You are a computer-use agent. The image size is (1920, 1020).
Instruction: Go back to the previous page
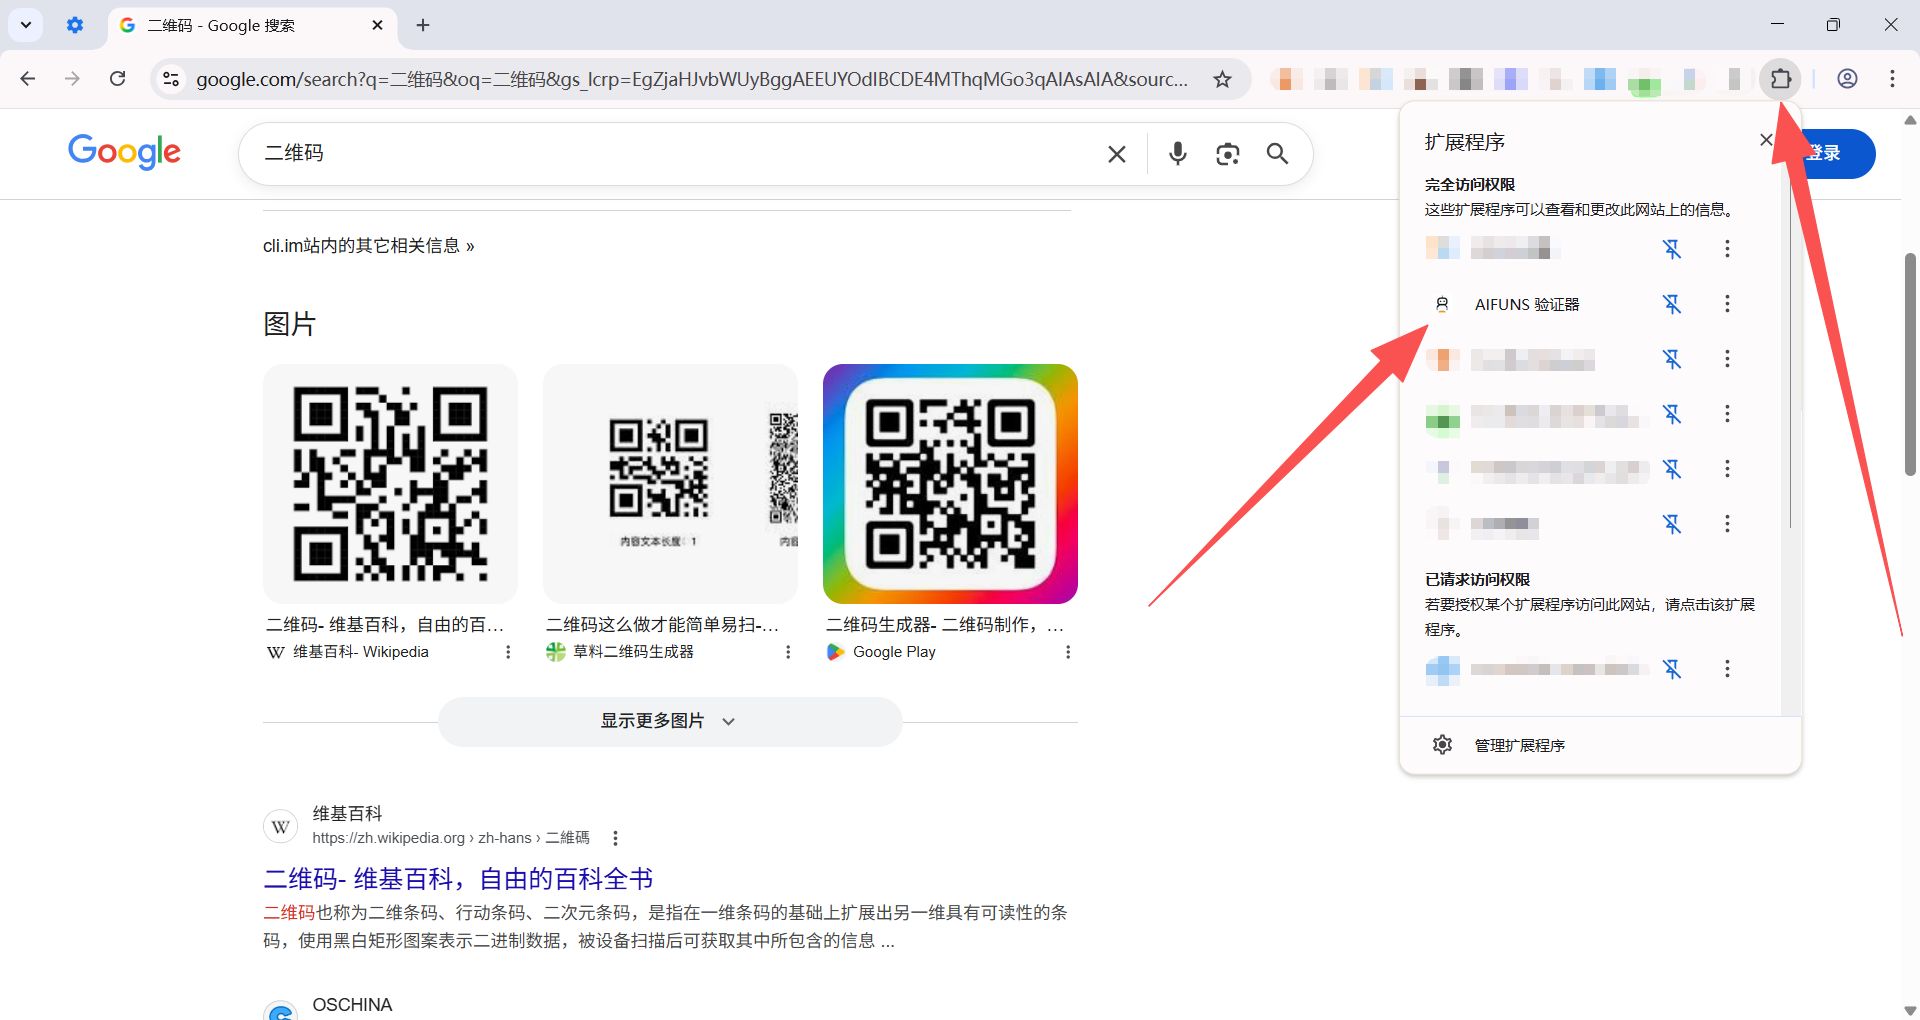click(28, 79)
